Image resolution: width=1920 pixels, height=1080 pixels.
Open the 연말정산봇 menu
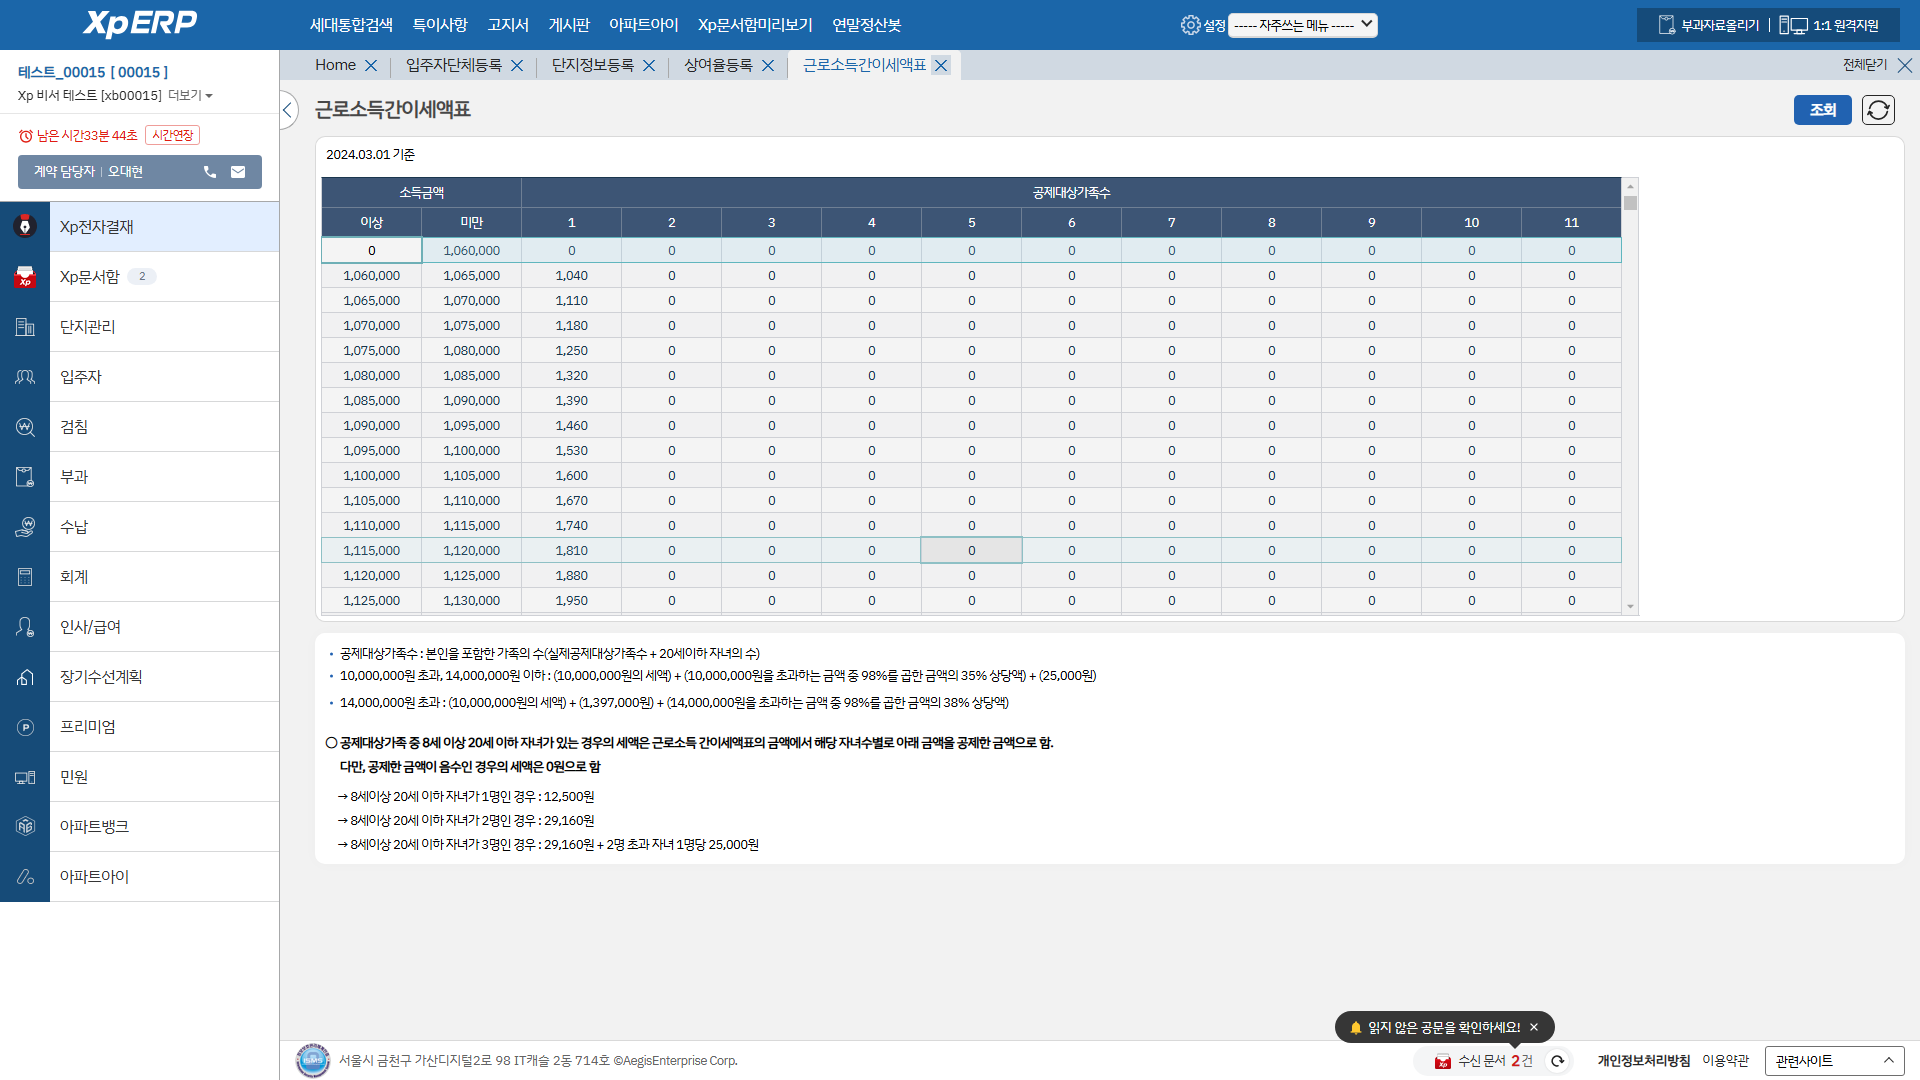pos(866,25)
